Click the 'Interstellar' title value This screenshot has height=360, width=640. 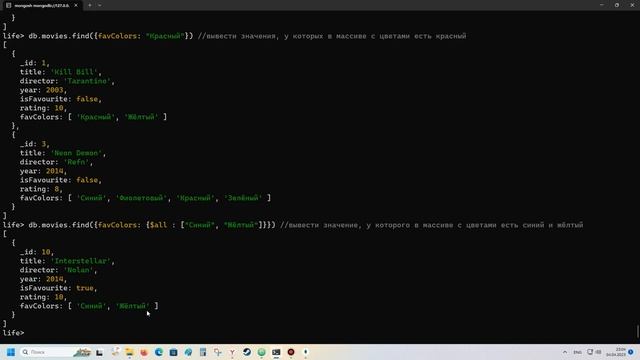(x=81, y=261)
